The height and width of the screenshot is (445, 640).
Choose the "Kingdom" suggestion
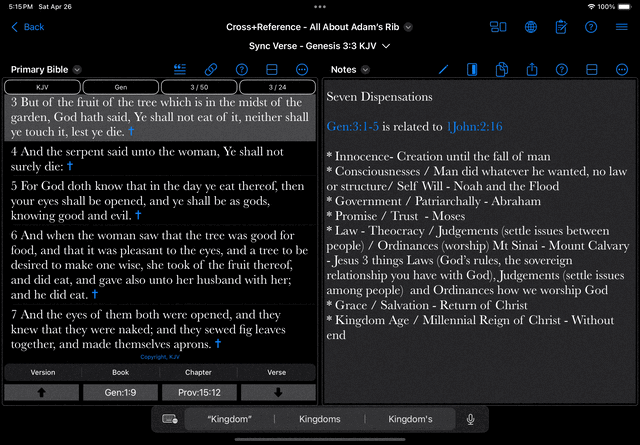229,419
